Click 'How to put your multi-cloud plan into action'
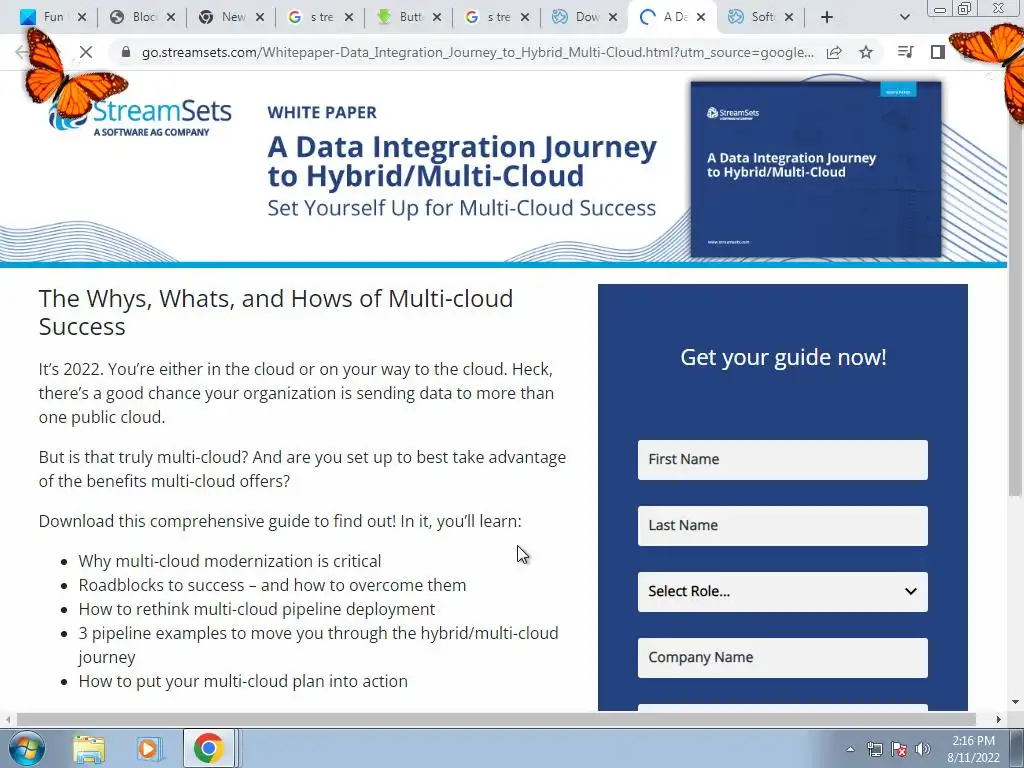 pyautogui.click(x=243, y=681)
